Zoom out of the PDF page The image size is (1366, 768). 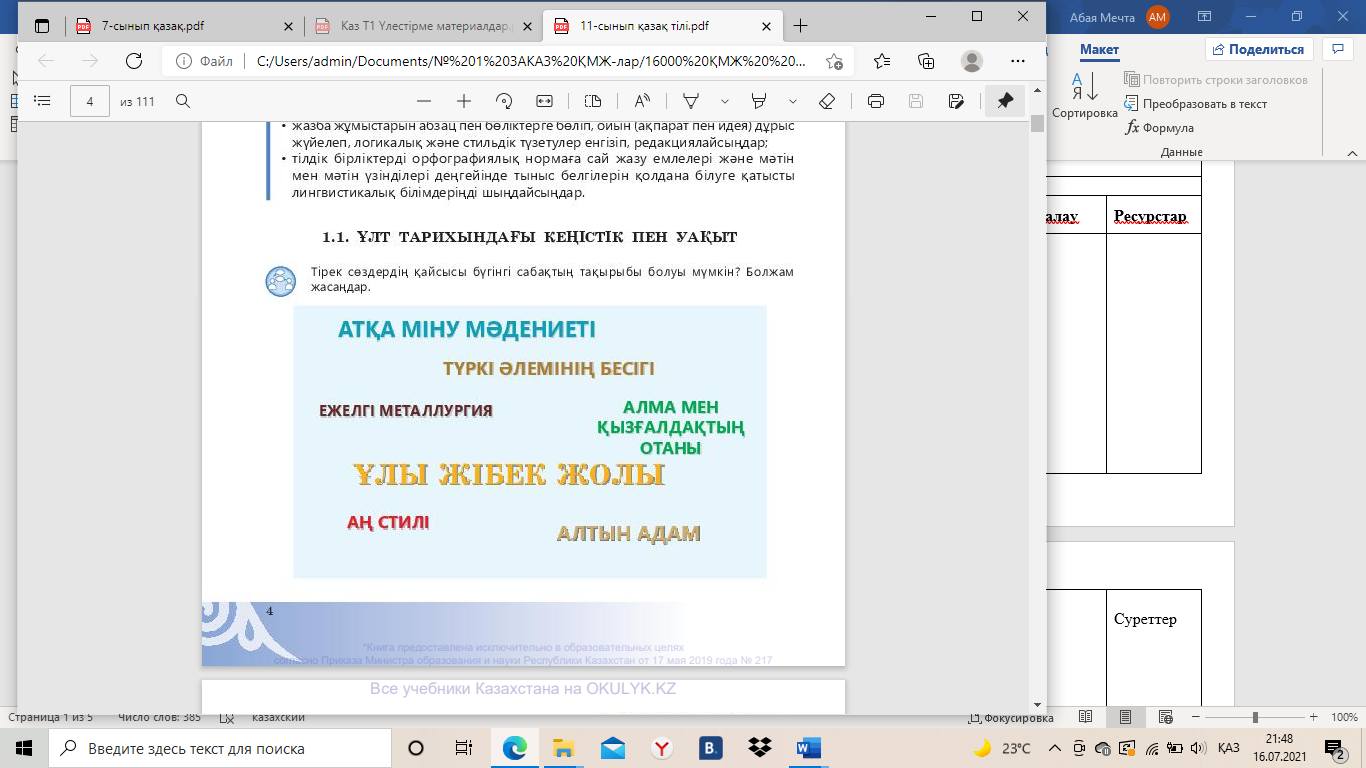click(x=424, y=101)
